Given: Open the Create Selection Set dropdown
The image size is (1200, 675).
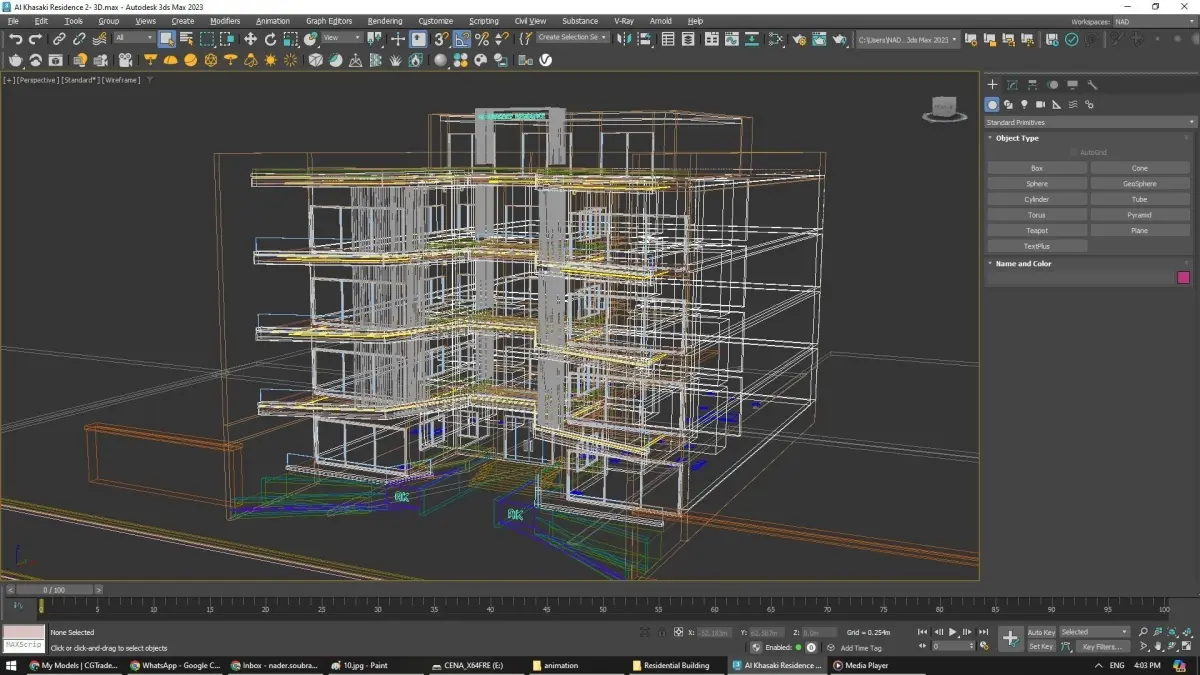Looking at the screenshot, I should click(572, 38).
